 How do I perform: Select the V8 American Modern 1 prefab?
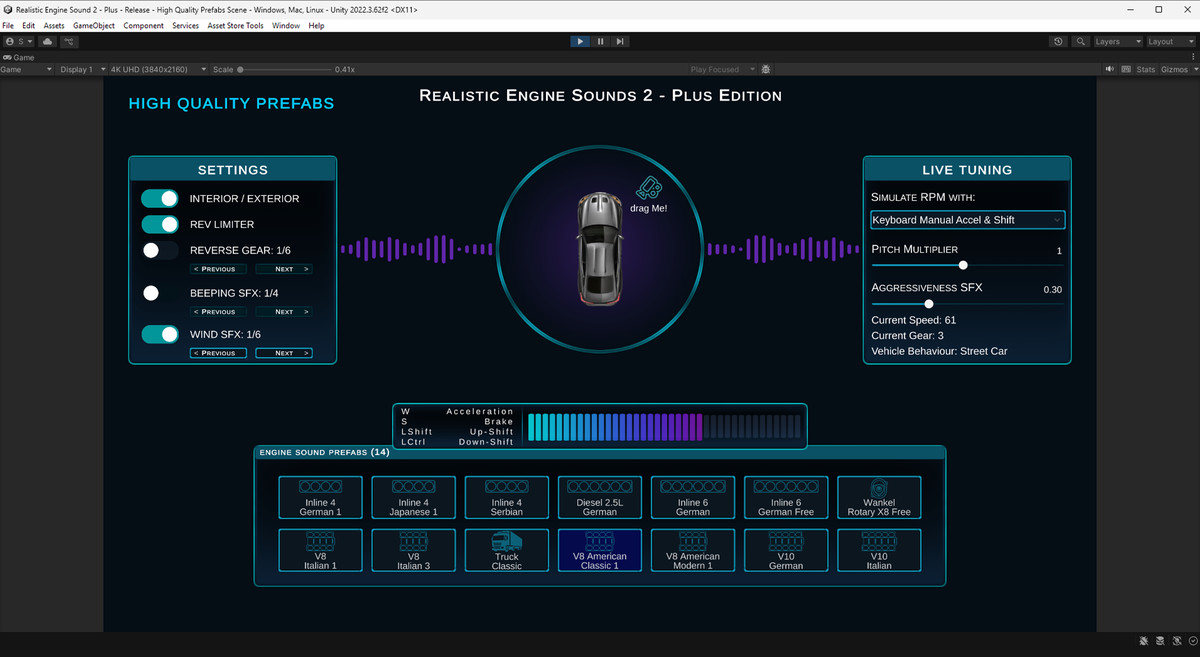692,550
